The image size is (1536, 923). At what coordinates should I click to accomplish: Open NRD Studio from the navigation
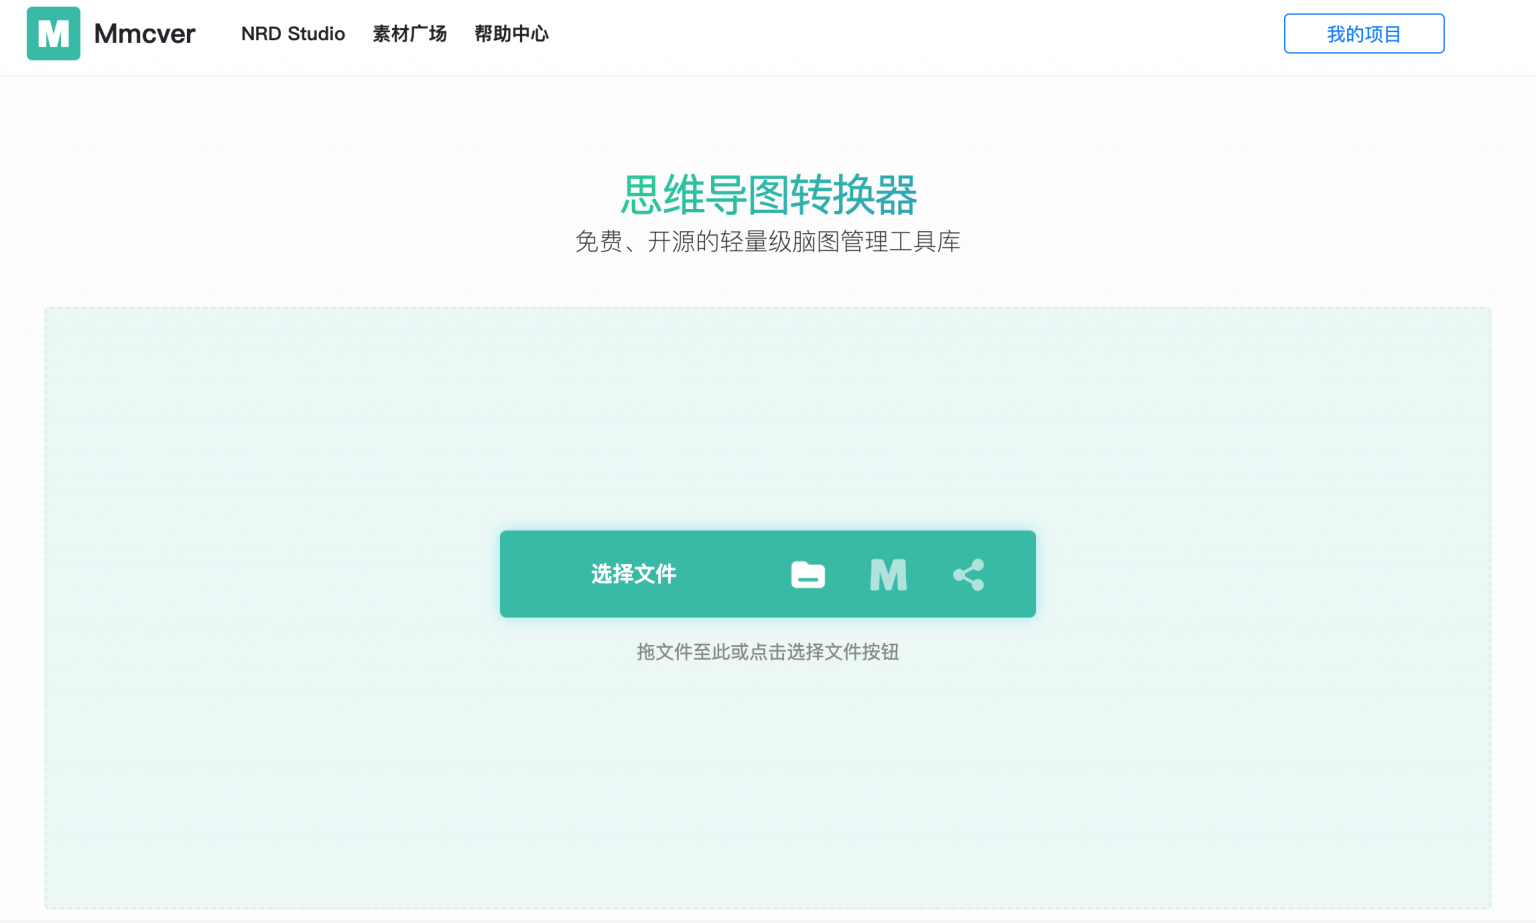(293, 33)
